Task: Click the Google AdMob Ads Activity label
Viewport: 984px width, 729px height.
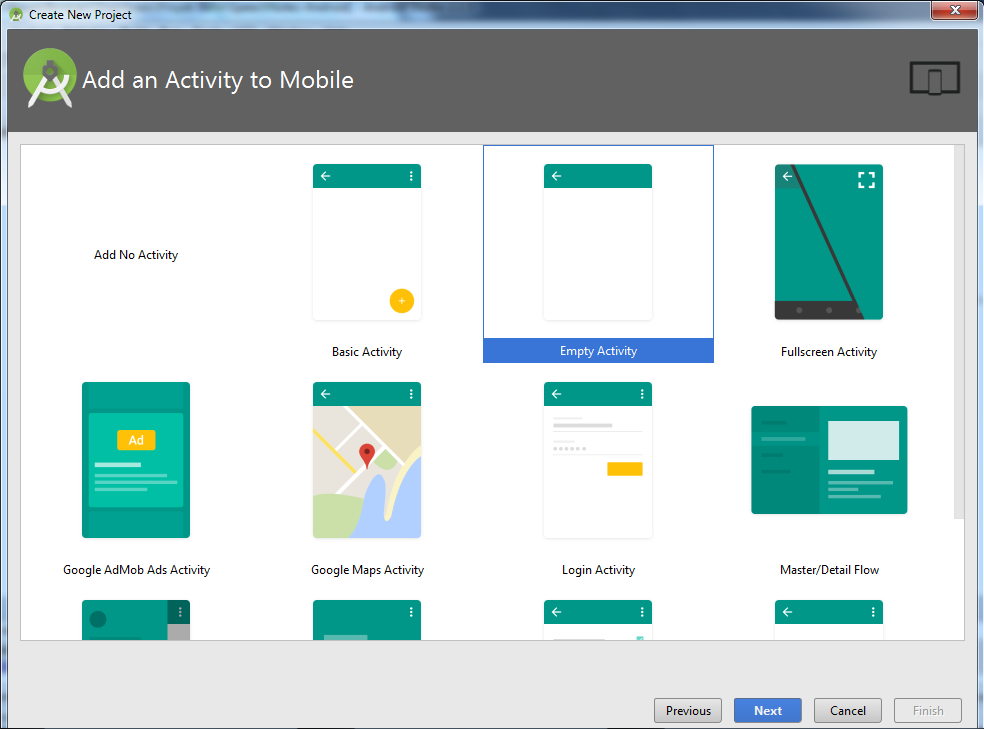Action: click(136, 570)
